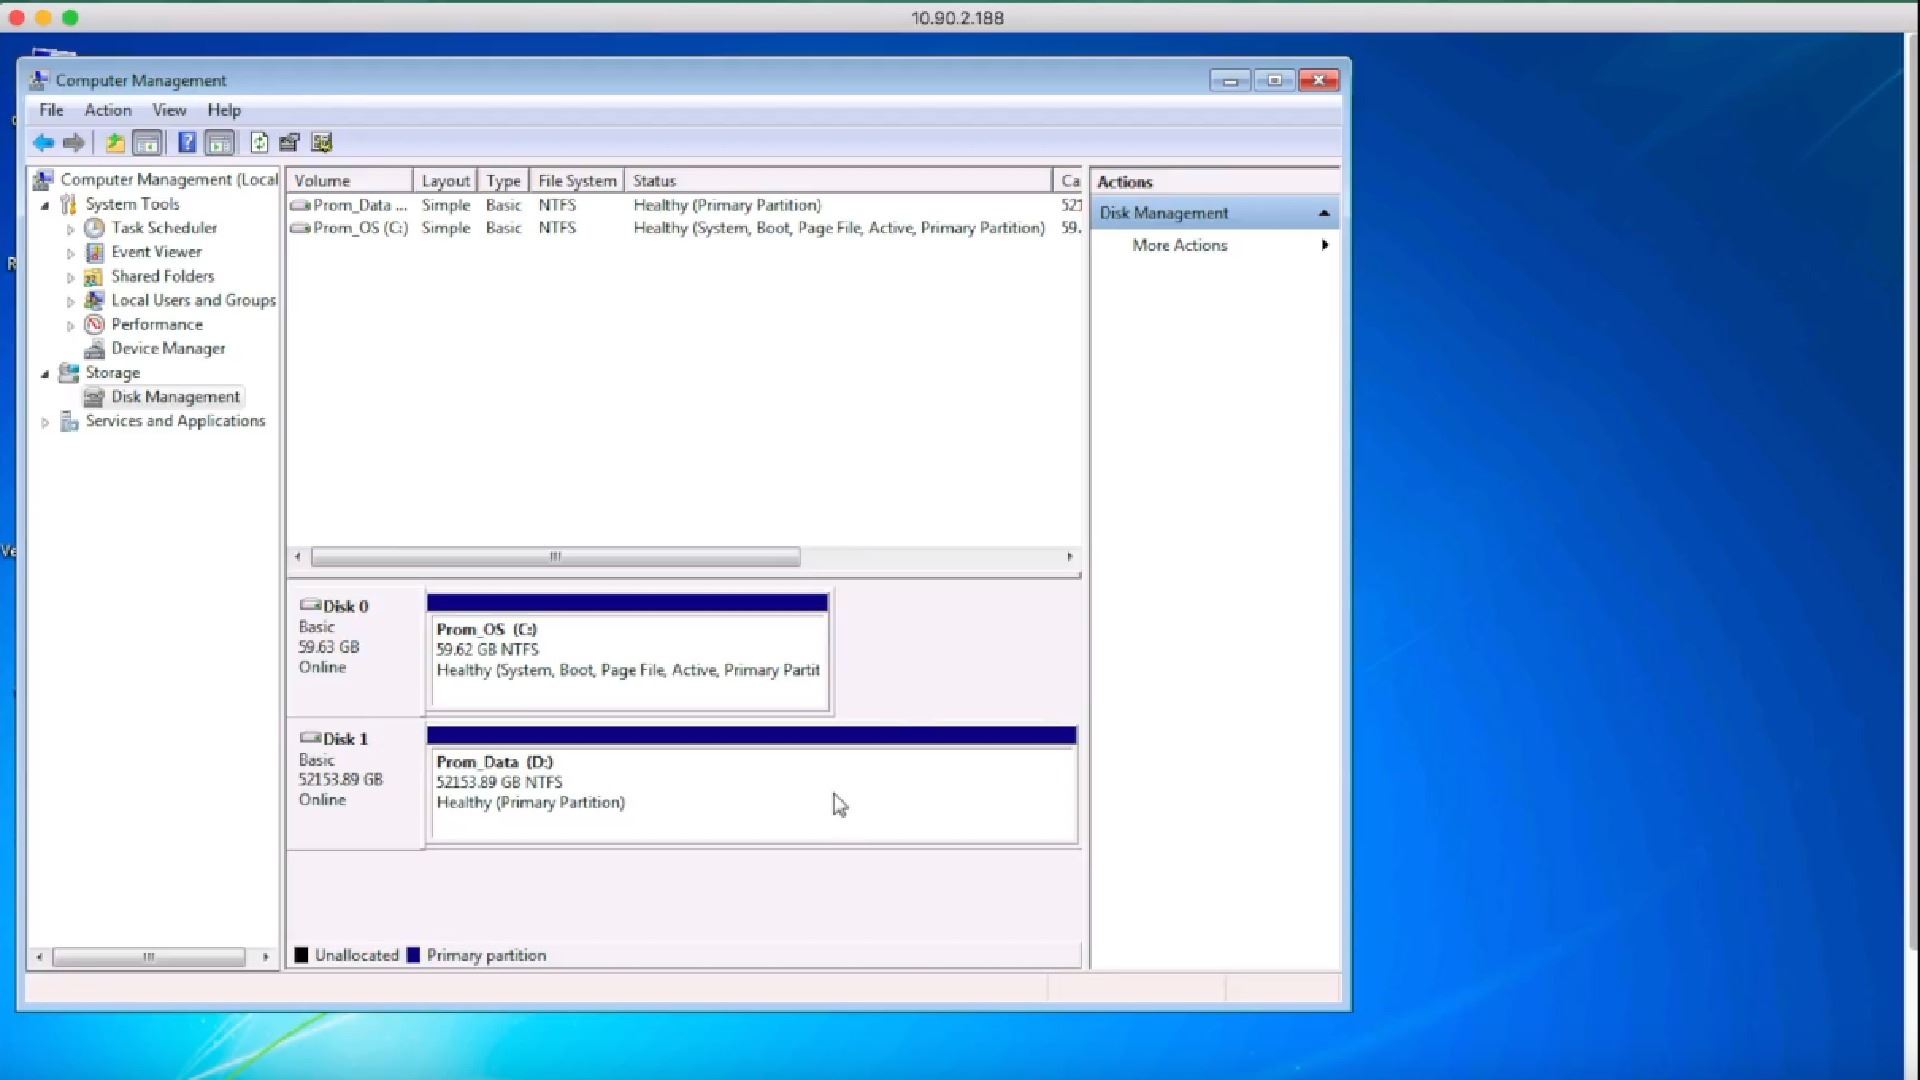Viewport: 1920px width, 1080px height.
Task: Expand the Services and Applications node
Action: click(45, 422)
